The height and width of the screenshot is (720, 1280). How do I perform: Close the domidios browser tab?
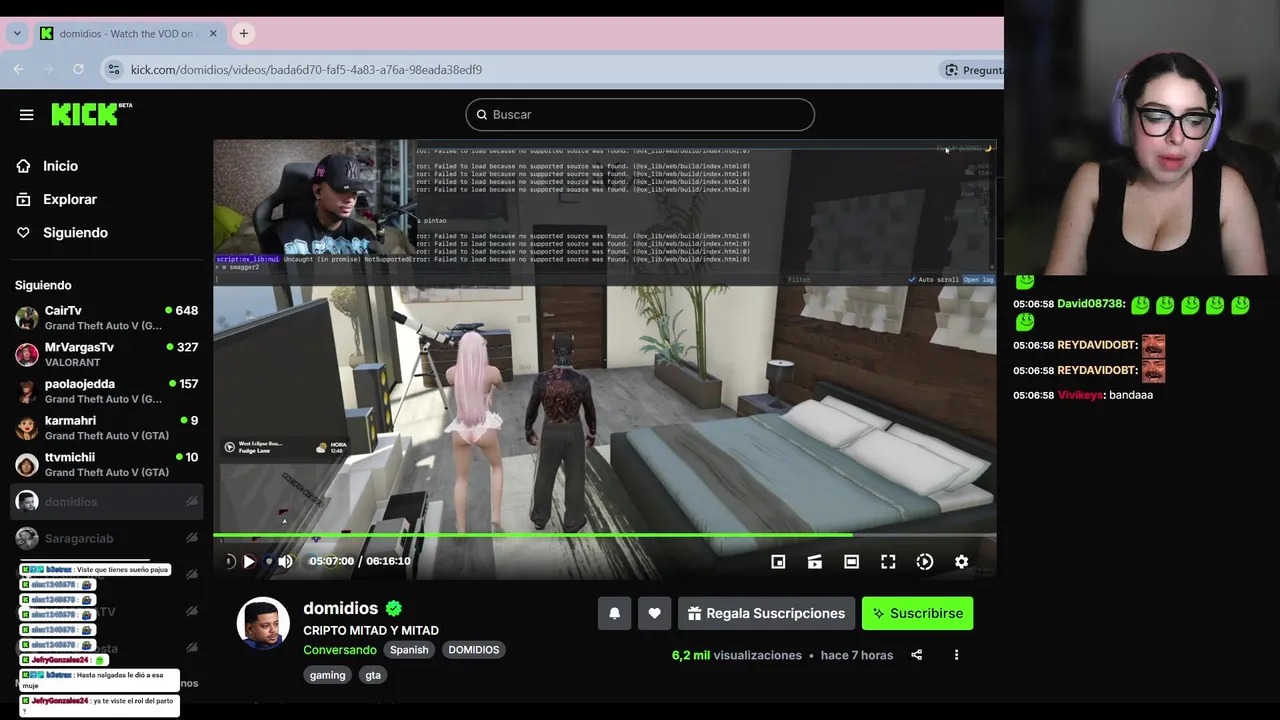[213, 33]
